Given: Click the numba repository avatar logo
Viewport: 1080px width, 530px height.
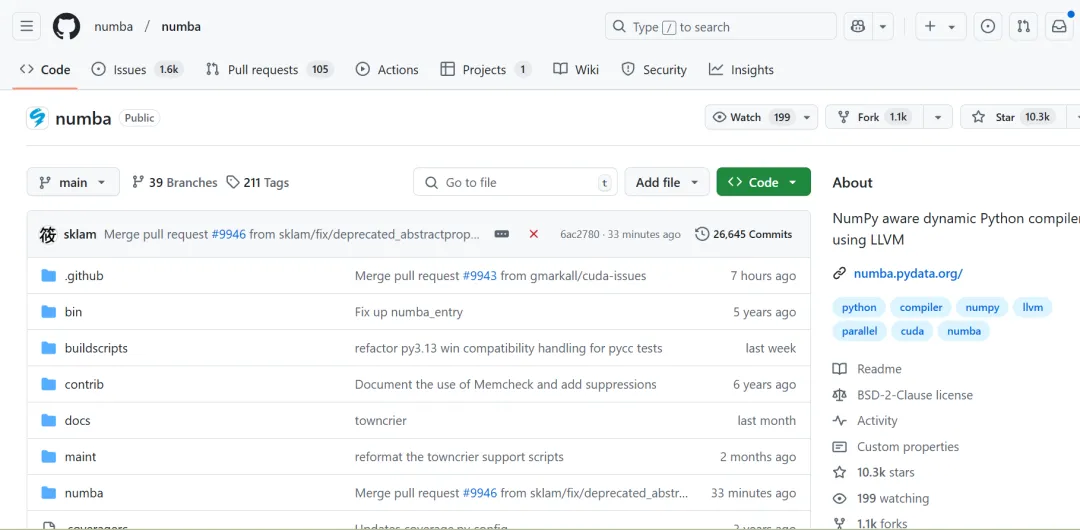Looking at the screenshot, I should (37, 118).
